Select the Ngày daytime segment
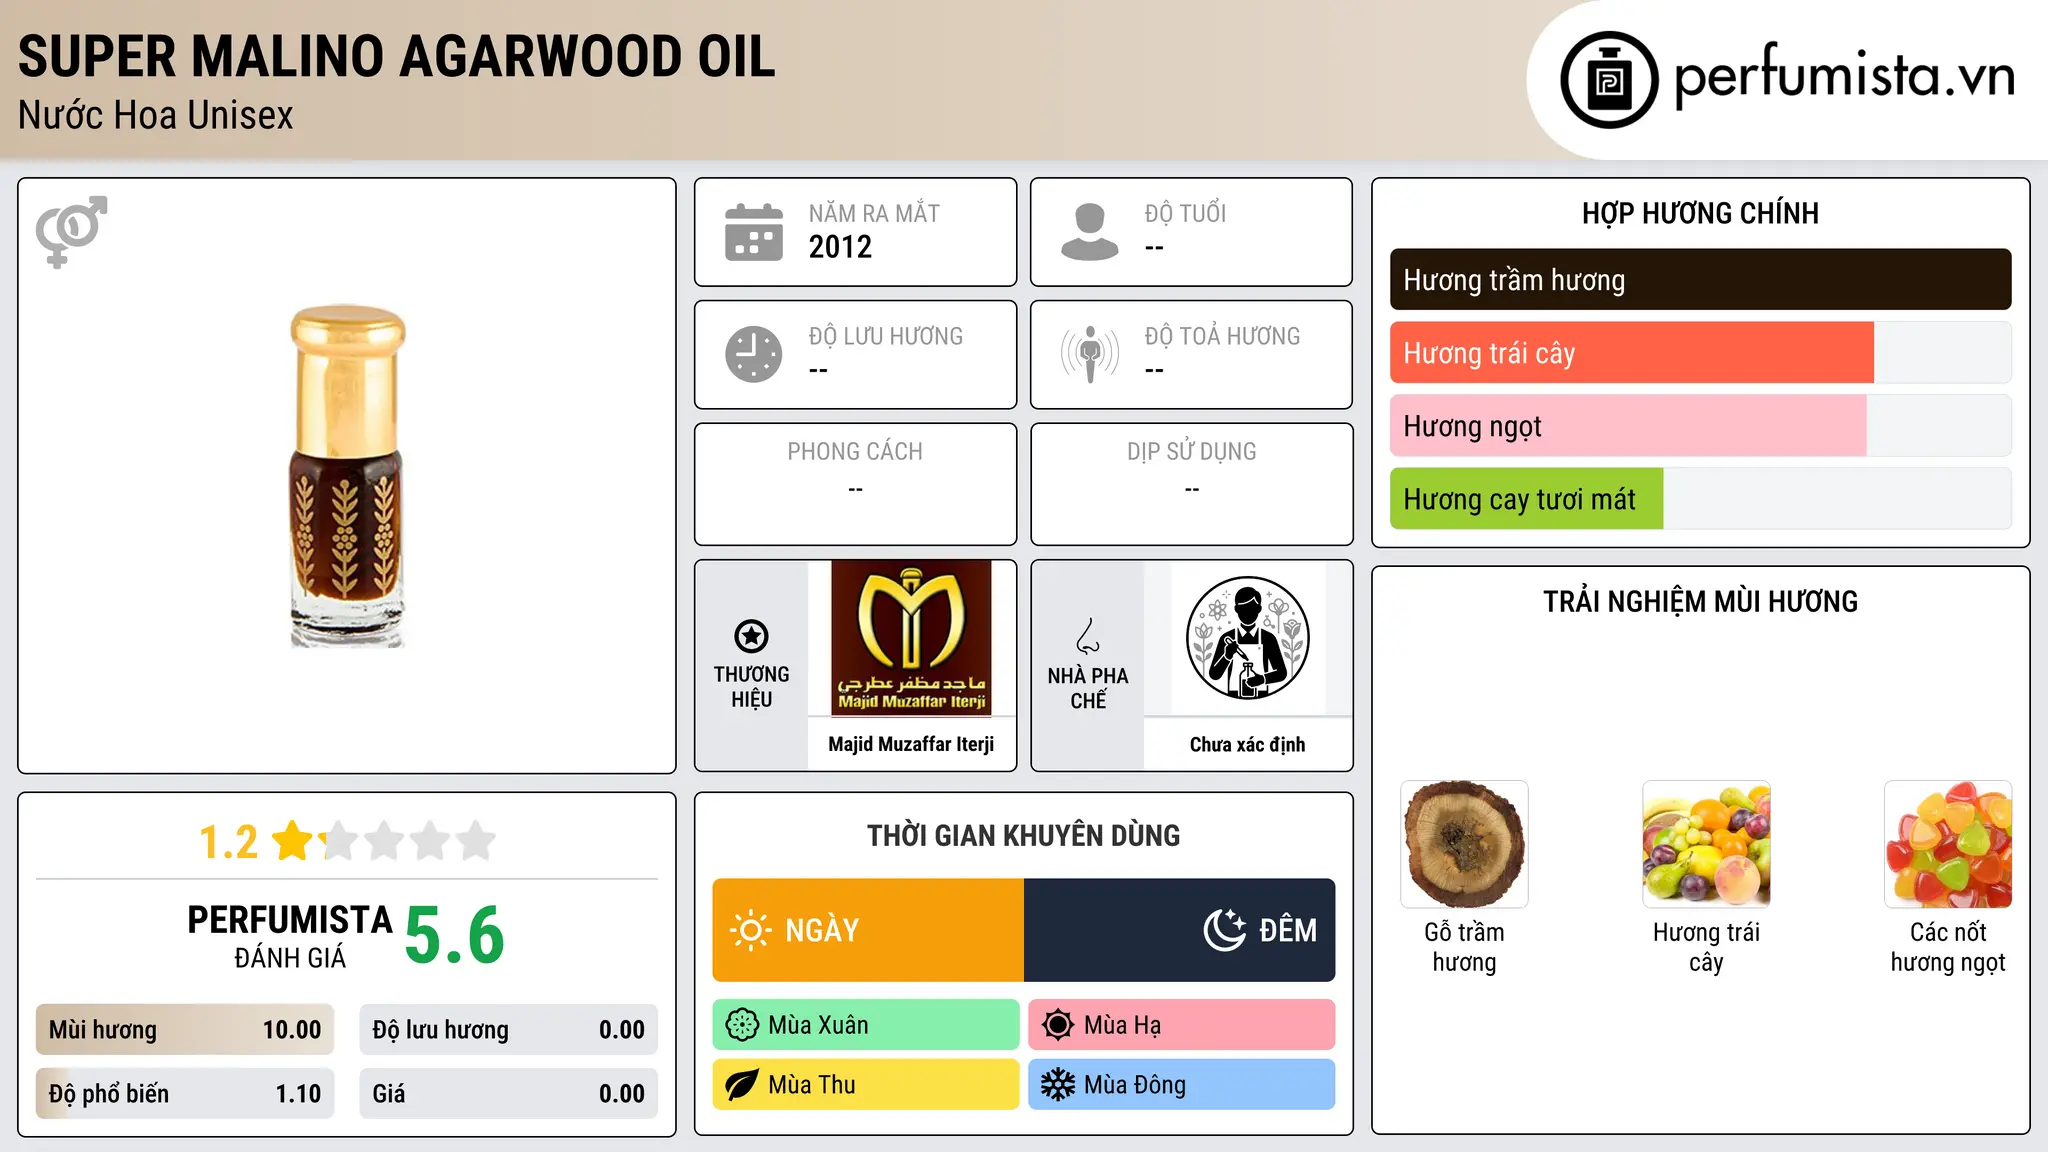The height and width of the screenshot is (1152, 2048). tap(868, 930)
